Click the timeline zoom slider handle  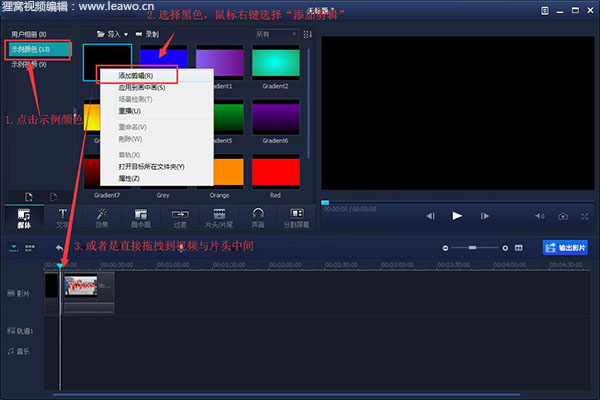[x=473, y=248]
